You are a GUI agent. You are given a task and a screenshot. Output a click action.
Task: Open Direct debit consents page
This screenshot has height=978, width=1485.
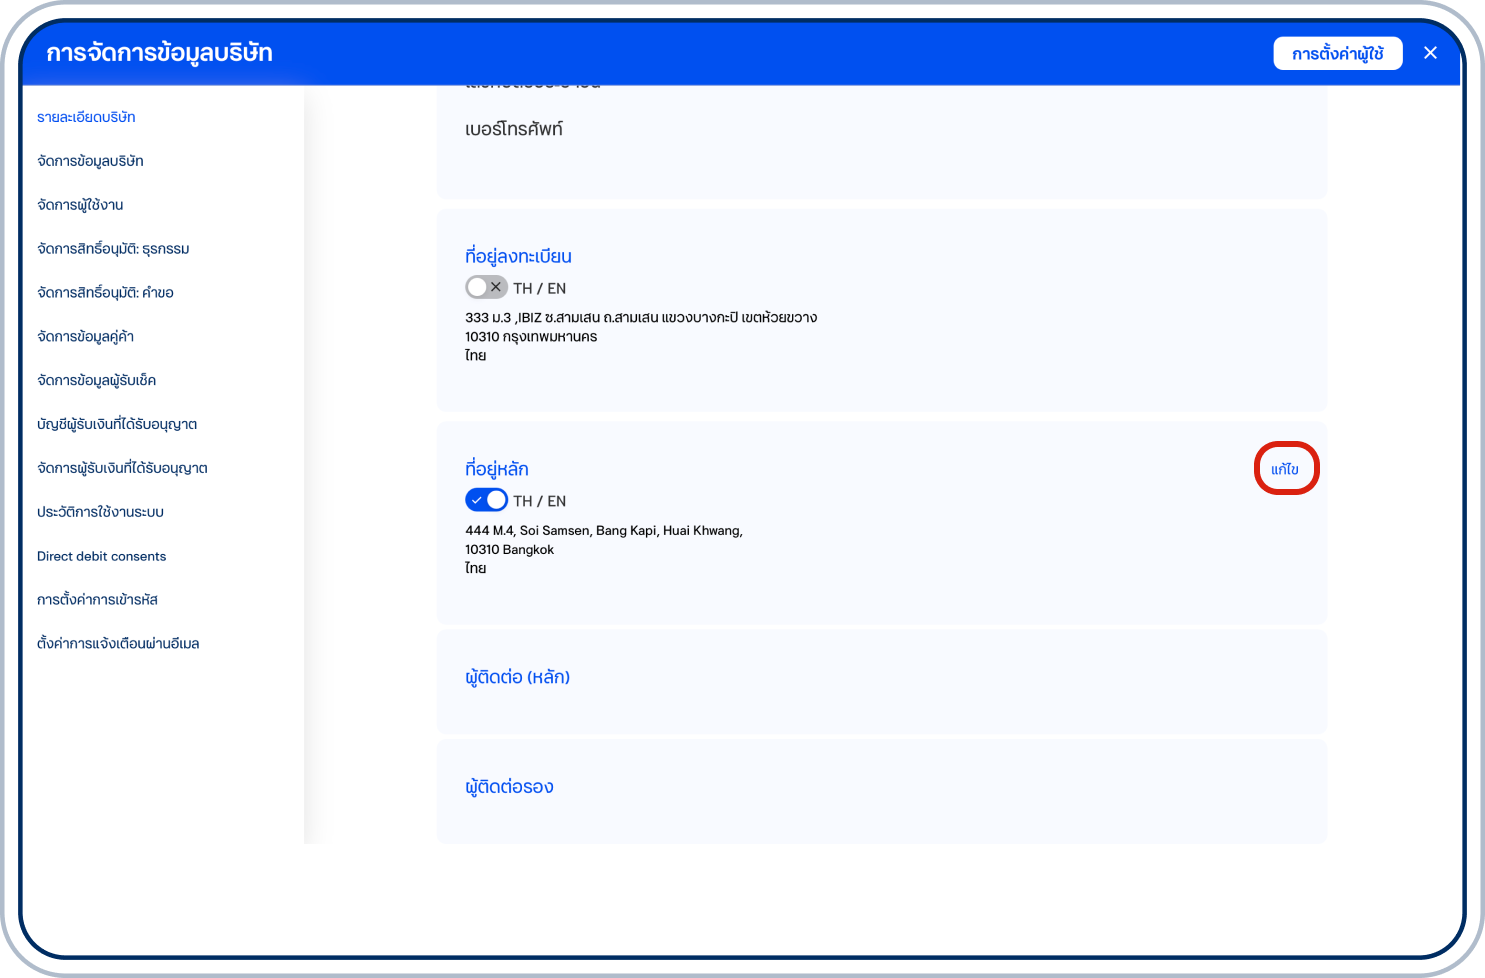coord(101,556)
